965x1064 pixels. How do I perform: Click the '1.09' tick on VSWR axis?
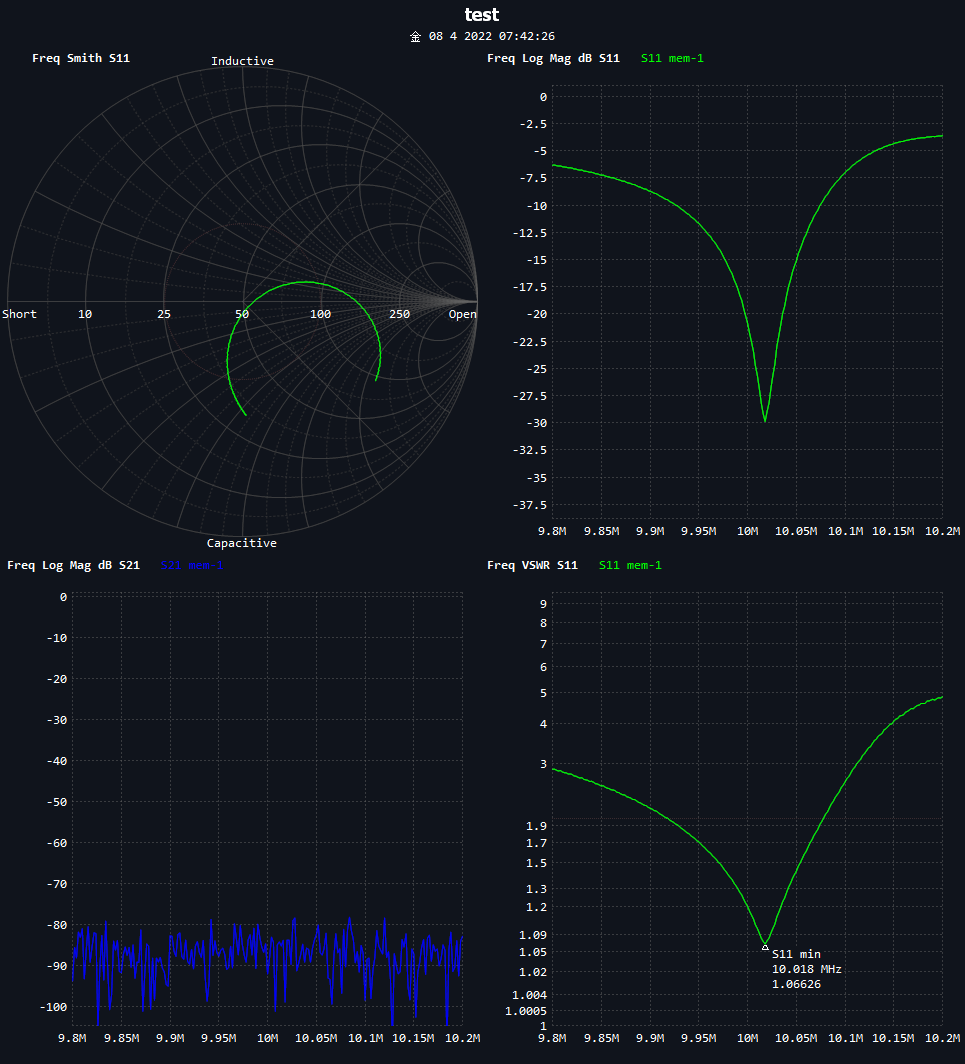click(533, 935)
